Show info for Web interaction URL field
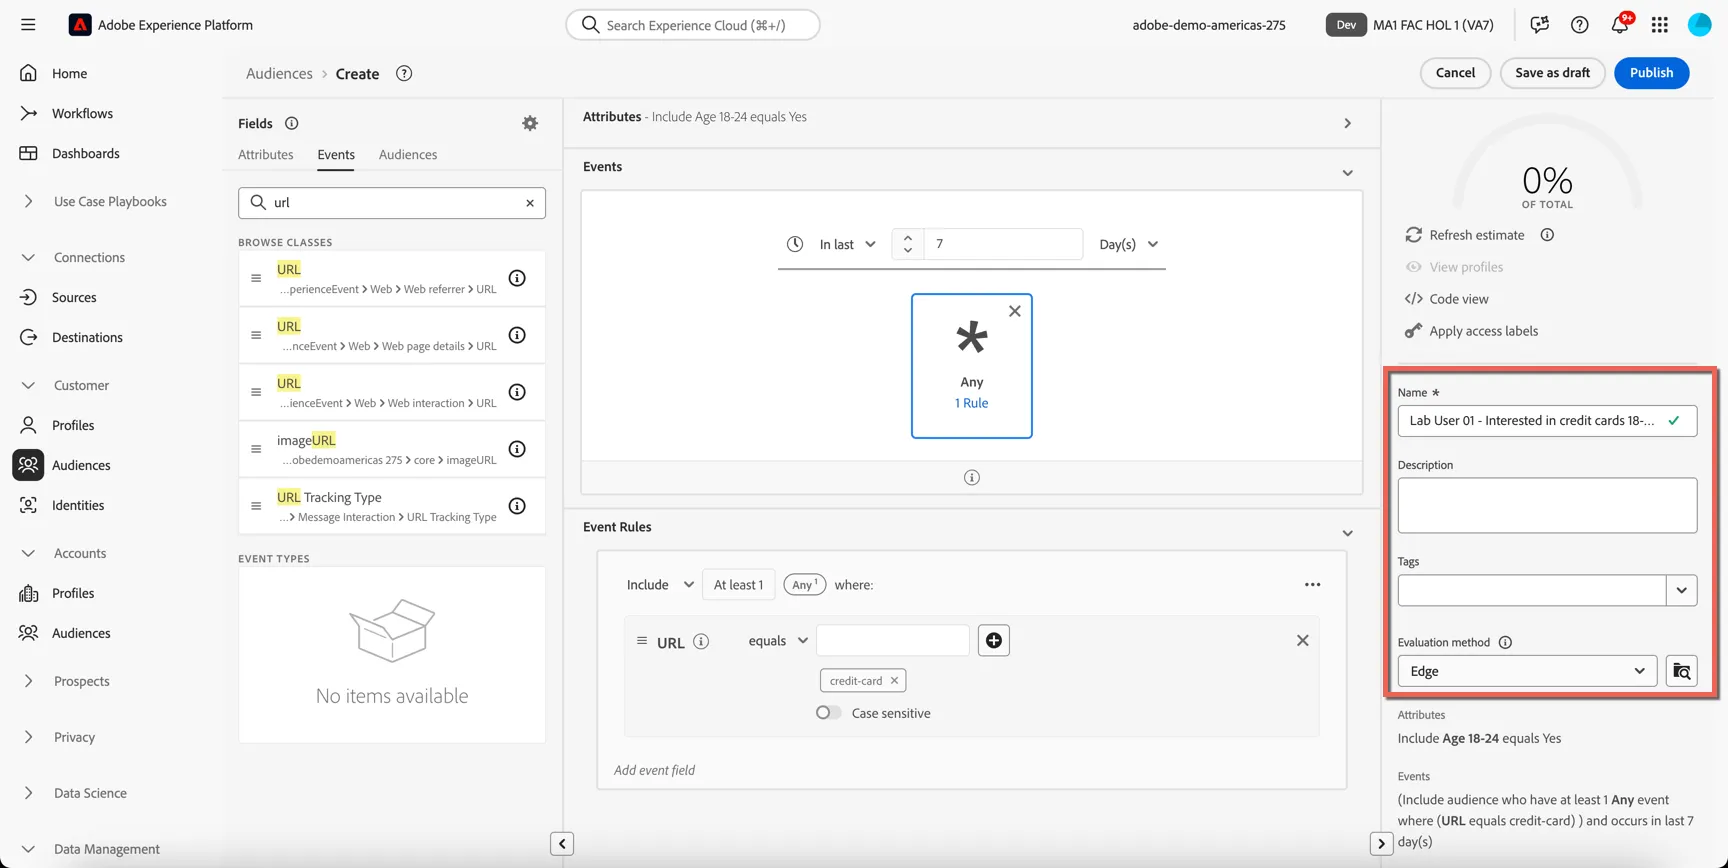This screenshot has height=868, width=1728. [x=517, y=392]
